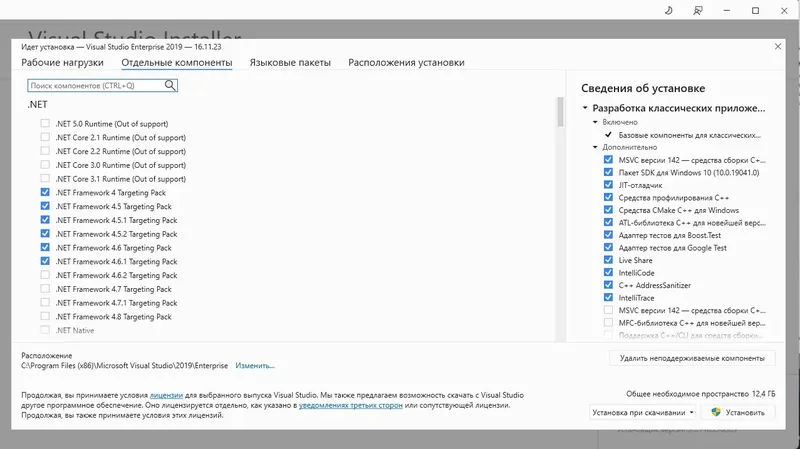This screenshot has width=800, height=449.
Task: Uncheck C++ AddressSanitizer option
Action: click(x=608, y=285)
